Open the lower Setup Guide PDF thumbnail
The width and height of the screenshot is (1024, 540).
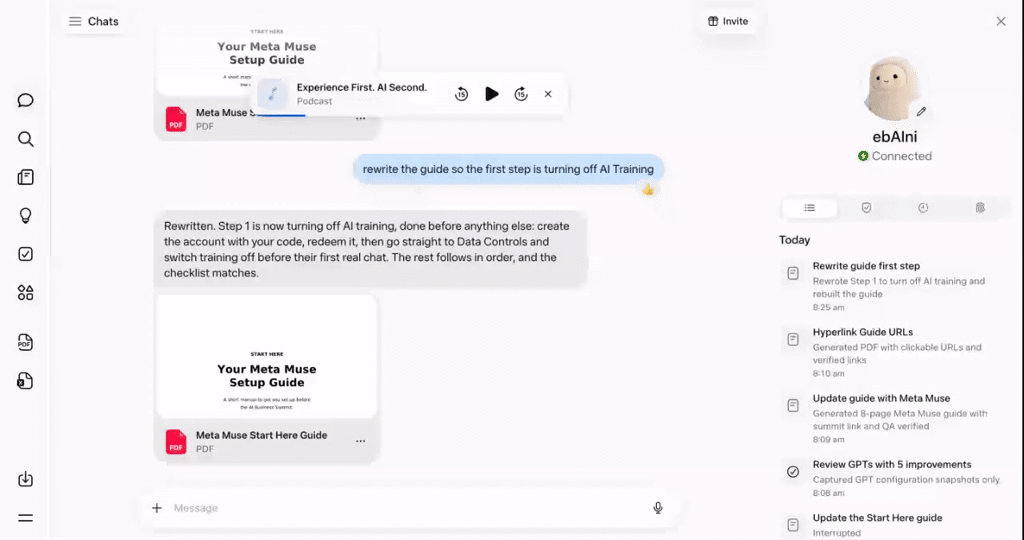(x=266, y=357)
